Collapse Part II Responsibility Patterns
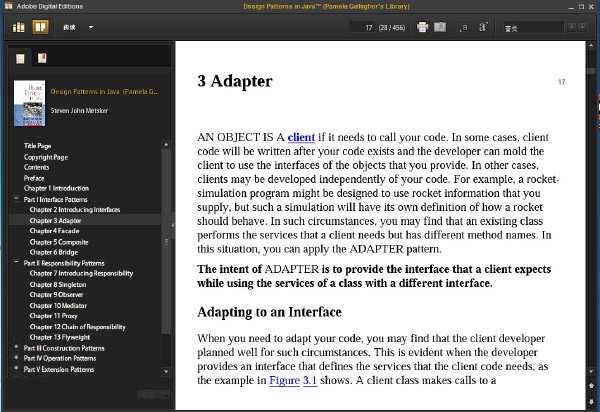The width and height of the screenshot is (600, 412). 16,262
